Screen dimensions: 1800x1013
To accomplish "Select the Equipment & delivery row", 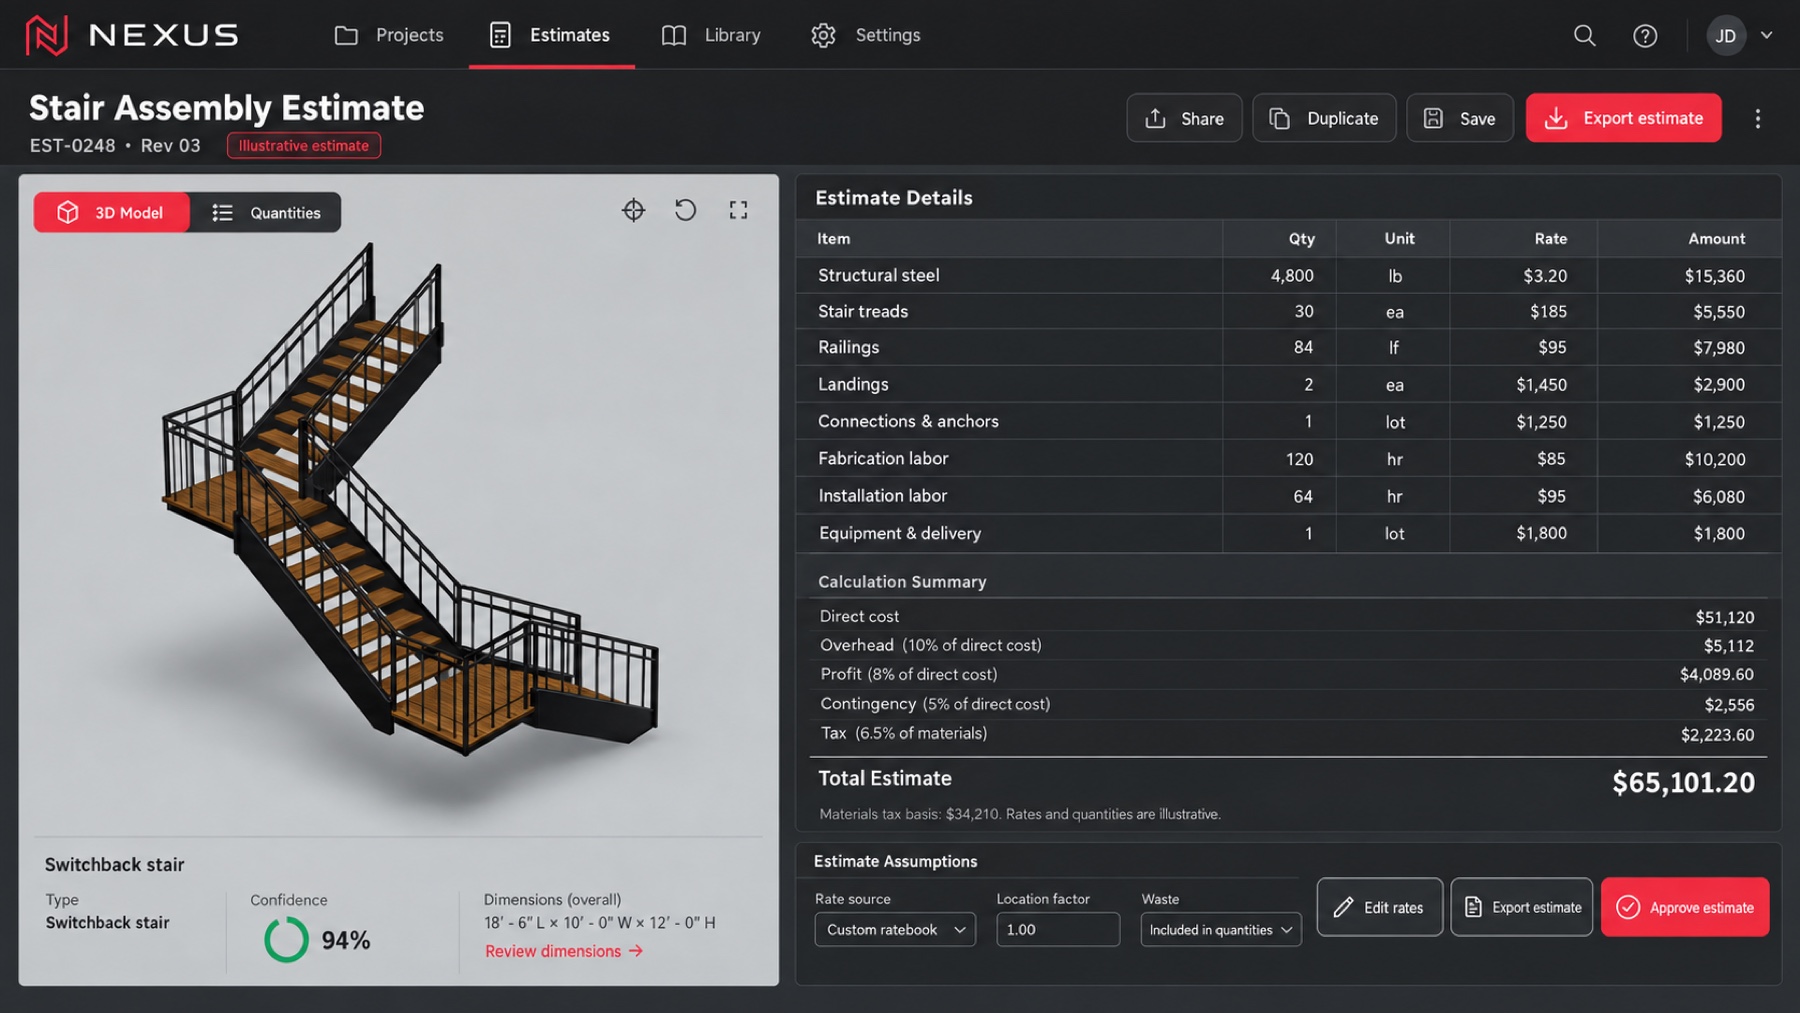I will 1288,533.
